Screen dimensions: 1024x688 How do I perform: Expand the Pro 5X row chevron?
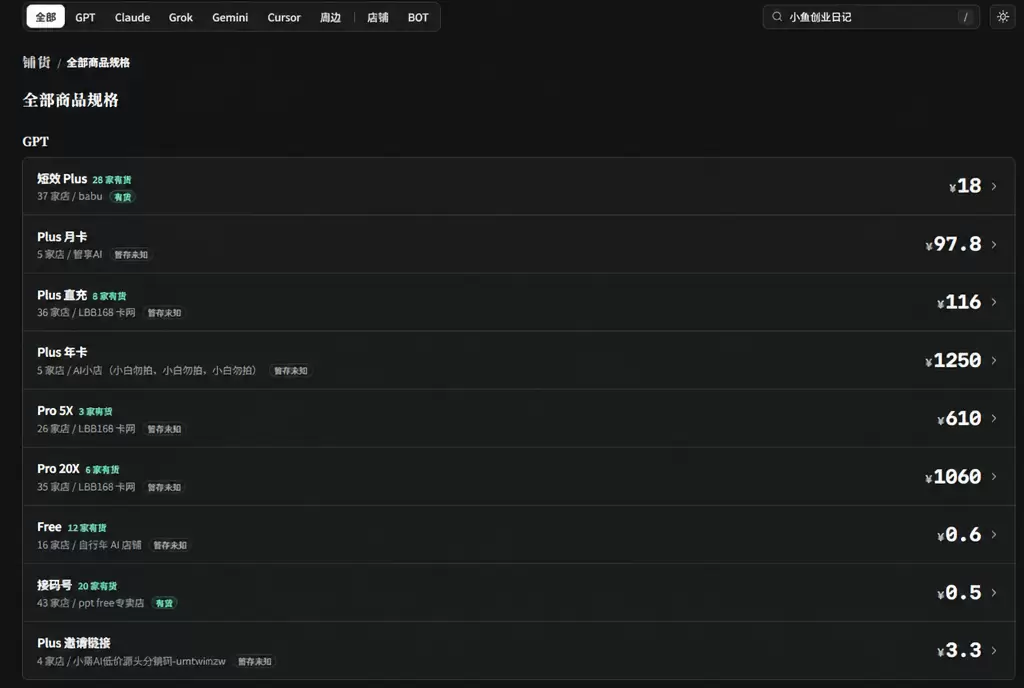[994, 418]
